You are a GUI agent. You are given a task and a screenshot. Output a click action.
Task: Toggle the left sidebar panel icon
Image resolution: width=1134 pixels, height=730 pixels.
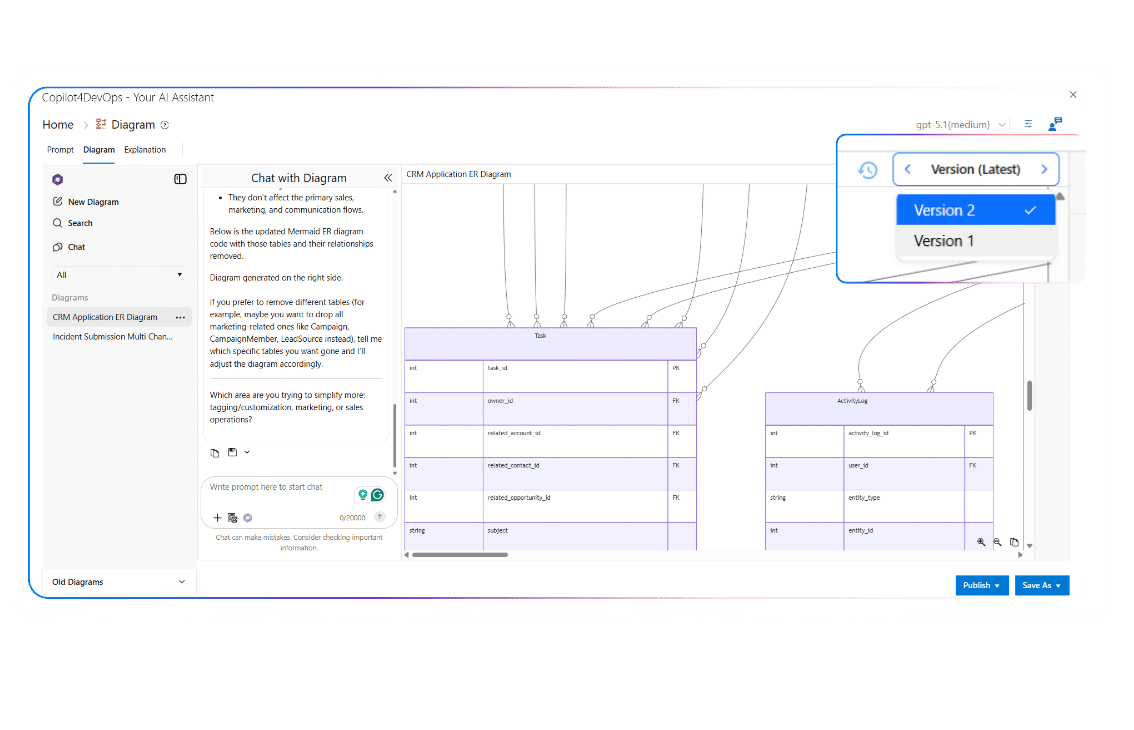click(x=180, y=179)
